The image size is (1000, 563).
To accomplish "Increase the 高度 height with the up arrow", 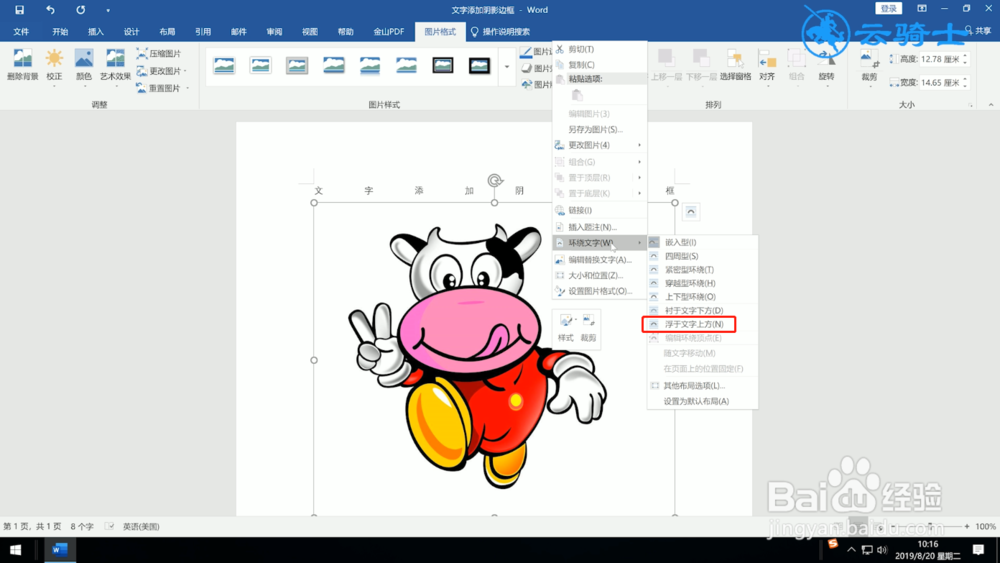I will coord(966,55).
